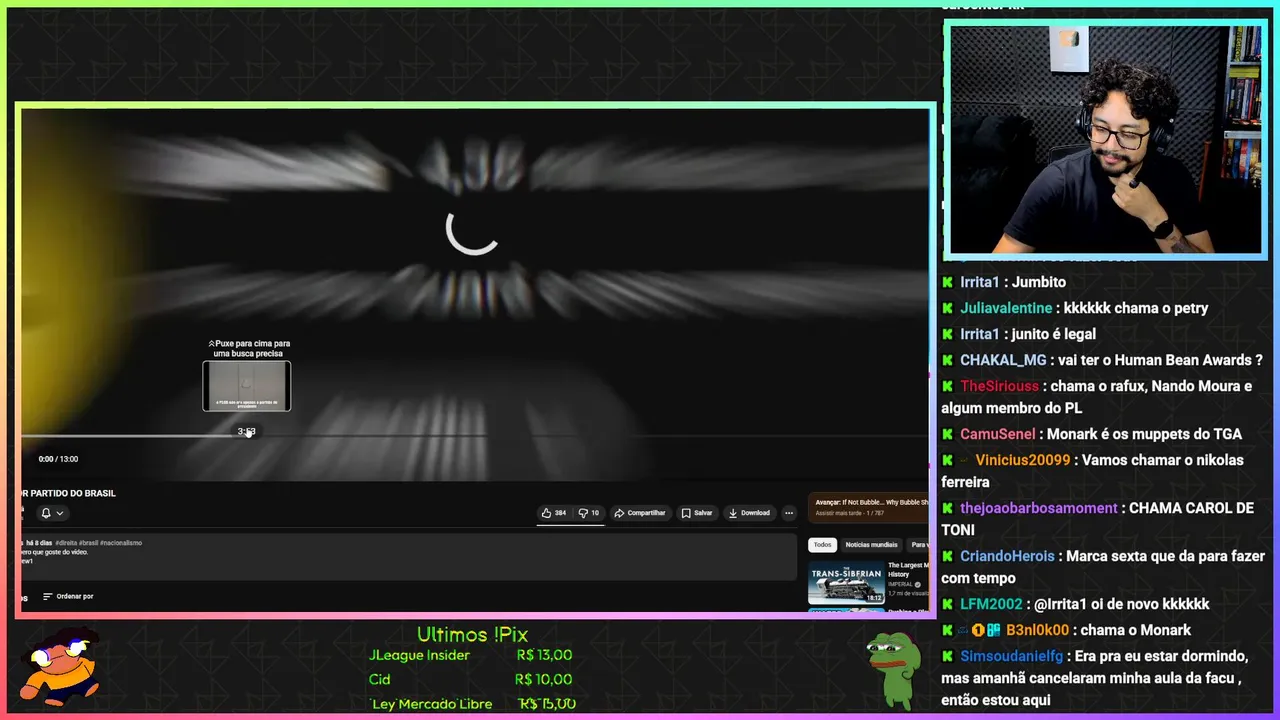Open the #direita hashtag link
The height and width of the screenshot is (720, 1280).
click(67, 542)
